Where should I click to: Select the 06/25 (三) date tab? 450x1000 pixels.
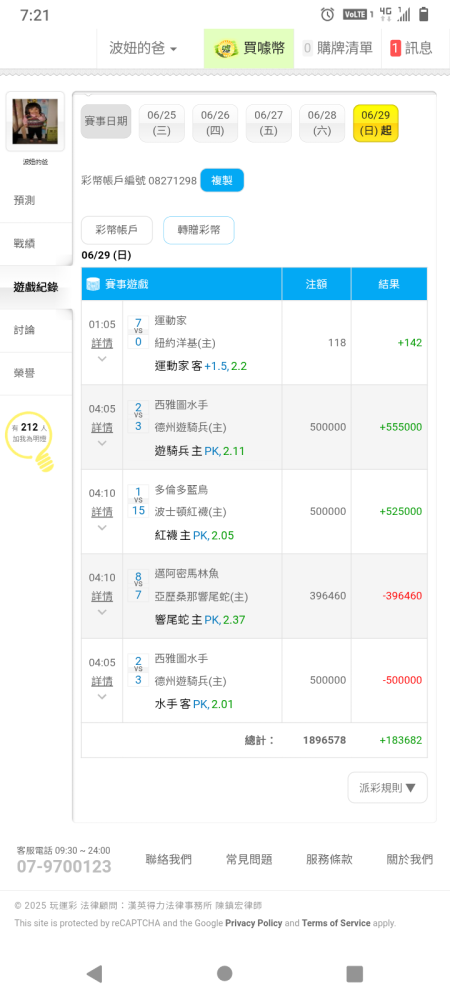161,123
